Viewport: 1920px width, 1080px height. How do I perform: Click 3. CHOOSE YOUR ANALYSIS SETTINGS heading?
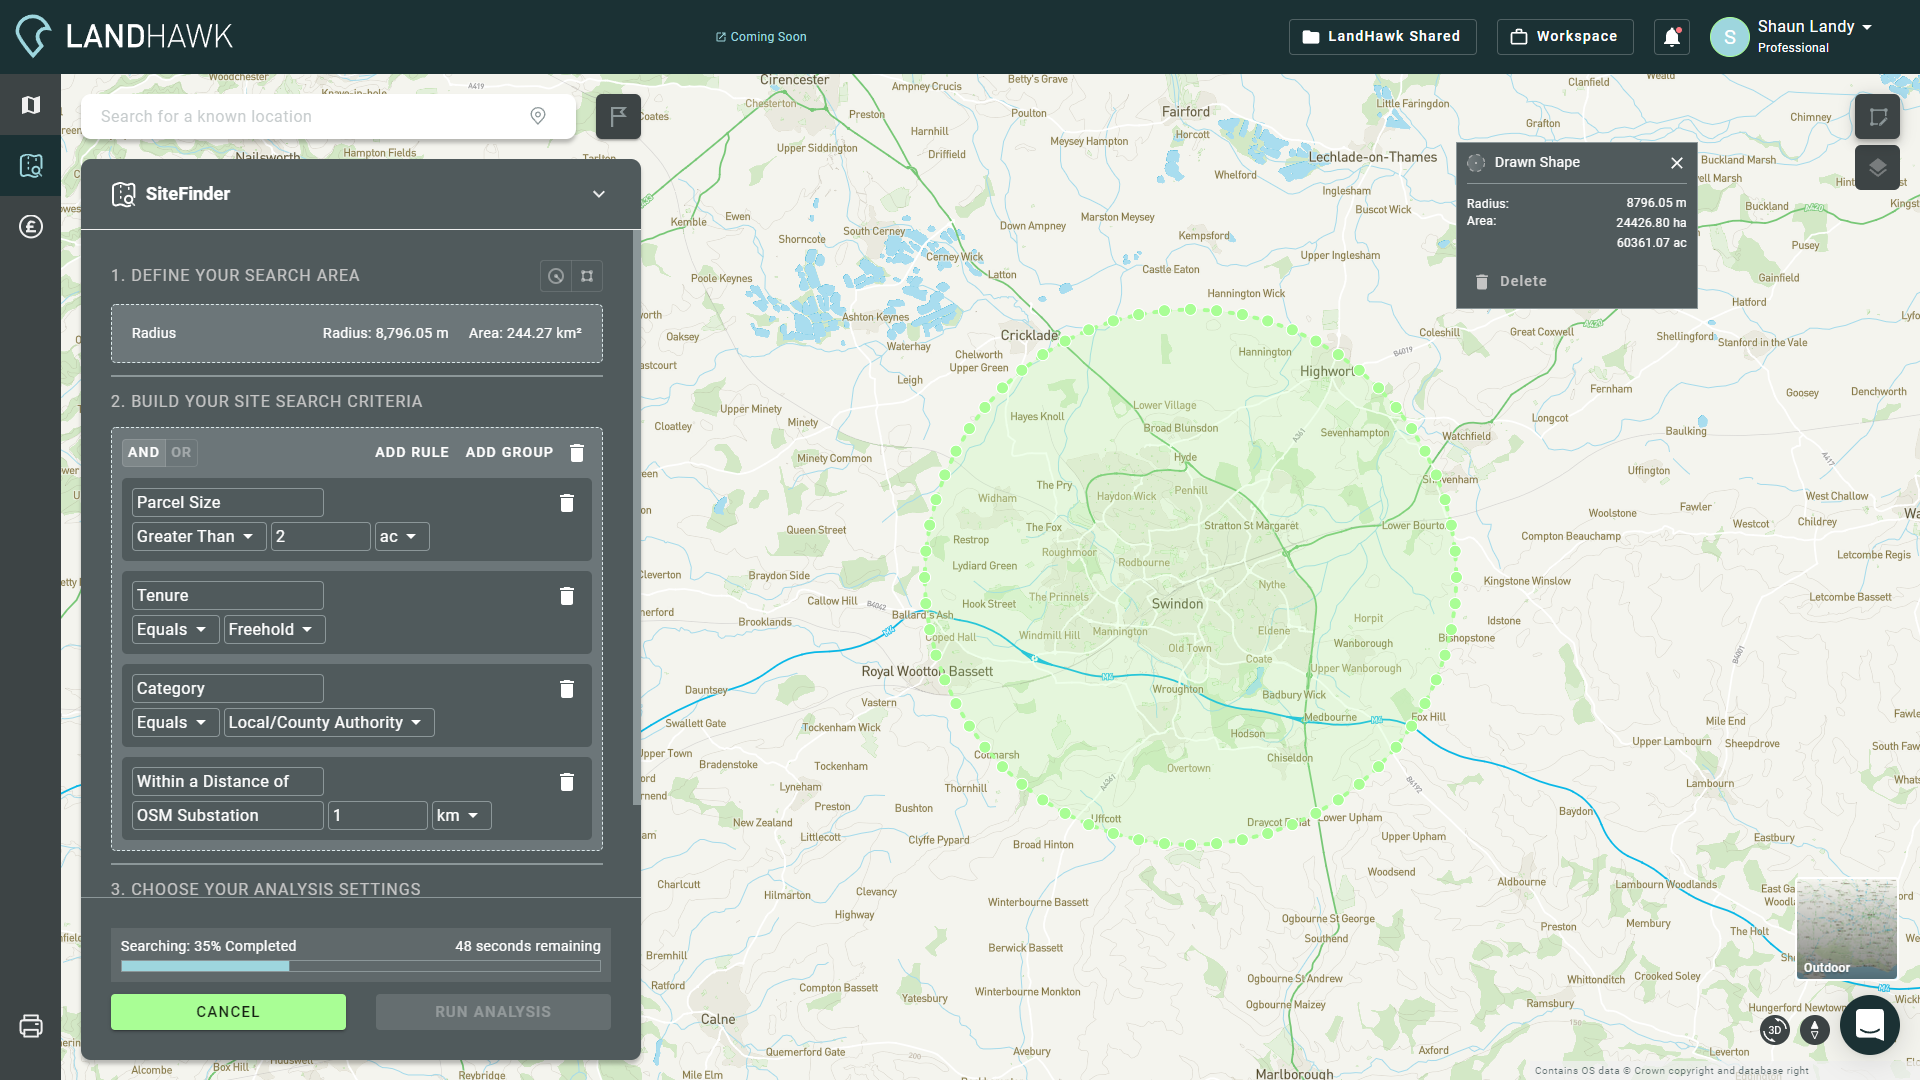[265, 890]
